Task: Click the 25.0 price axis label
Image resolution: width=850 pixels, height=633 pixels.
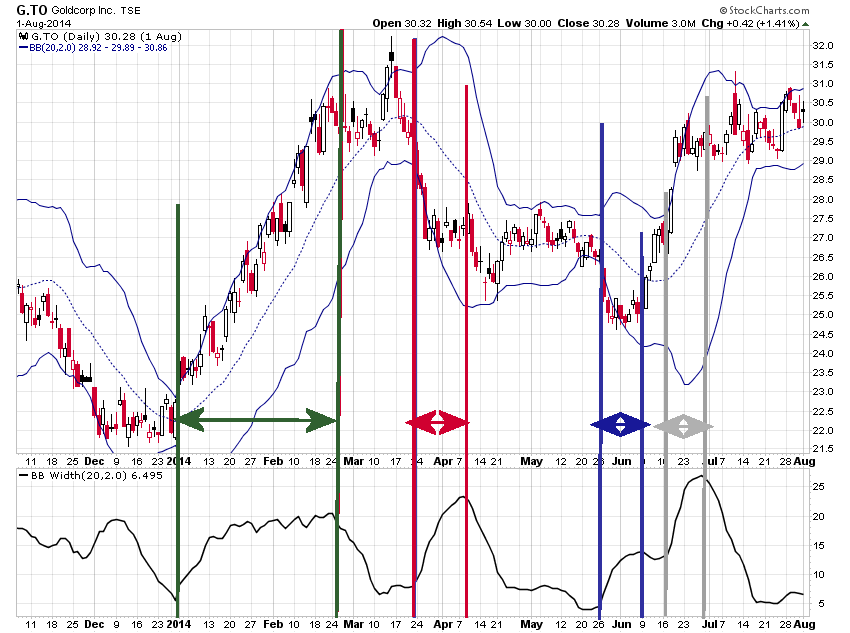Action: [823, 315]
